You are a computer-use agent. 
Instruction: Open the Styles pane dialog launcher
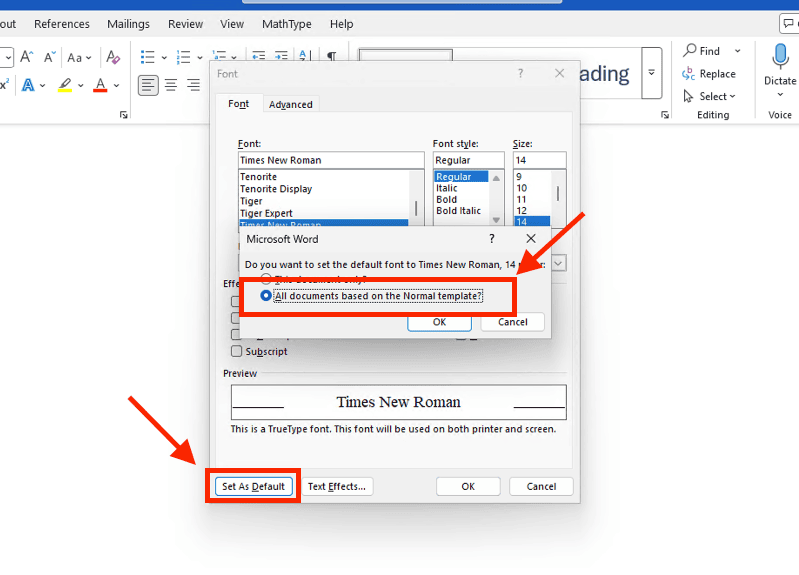pos(665,115)
